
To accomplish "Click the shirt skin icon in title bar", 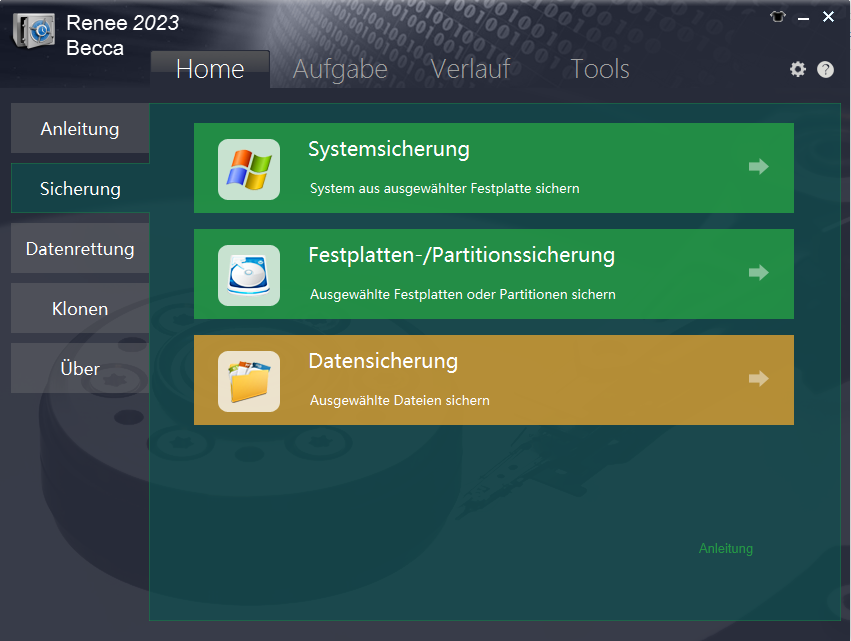I will point(777,17).
